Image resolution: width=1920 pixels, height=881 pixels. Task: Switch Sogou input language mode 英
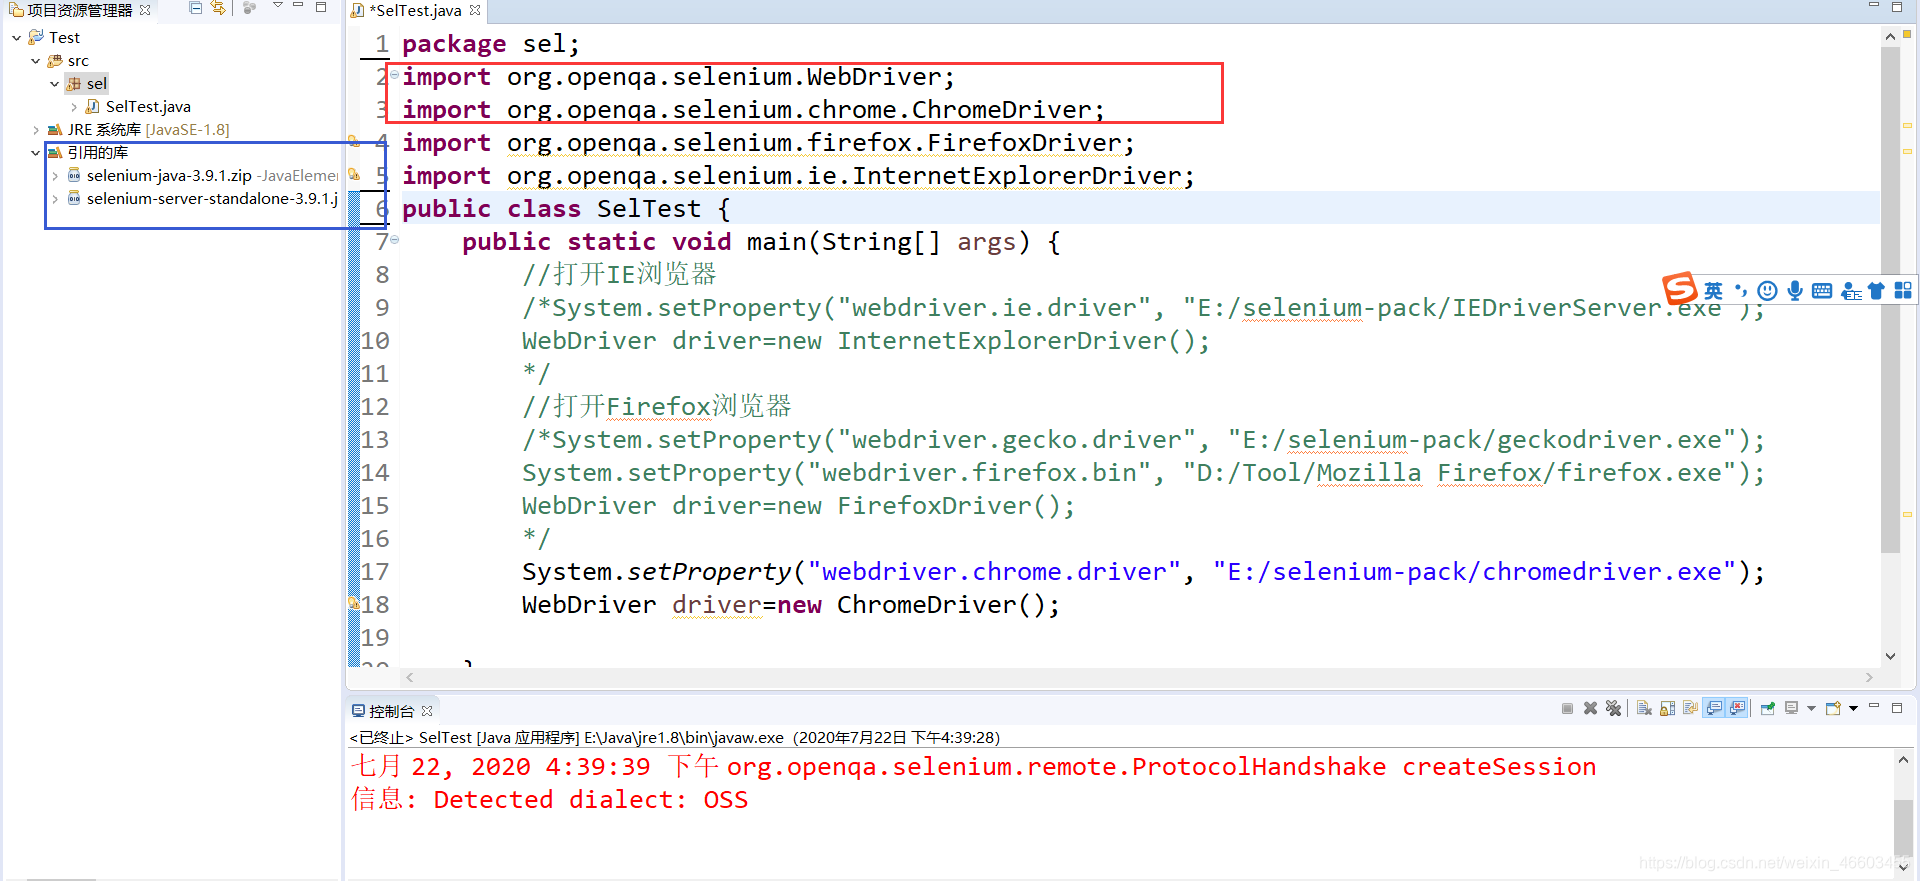1714,291
